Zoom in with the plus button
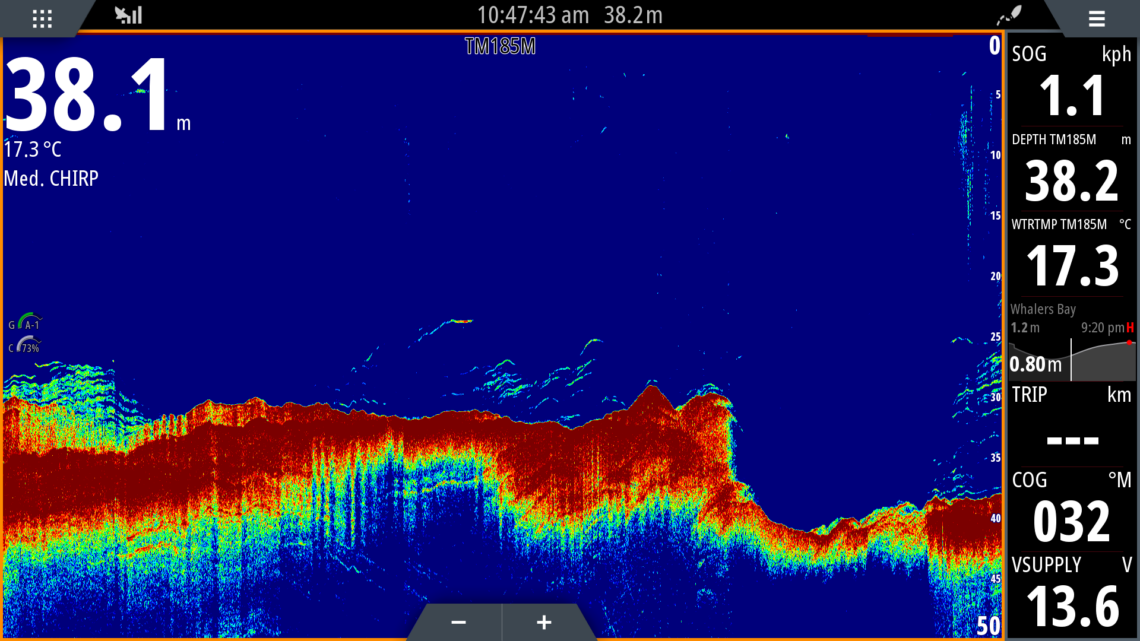 (x=543, y=622)
